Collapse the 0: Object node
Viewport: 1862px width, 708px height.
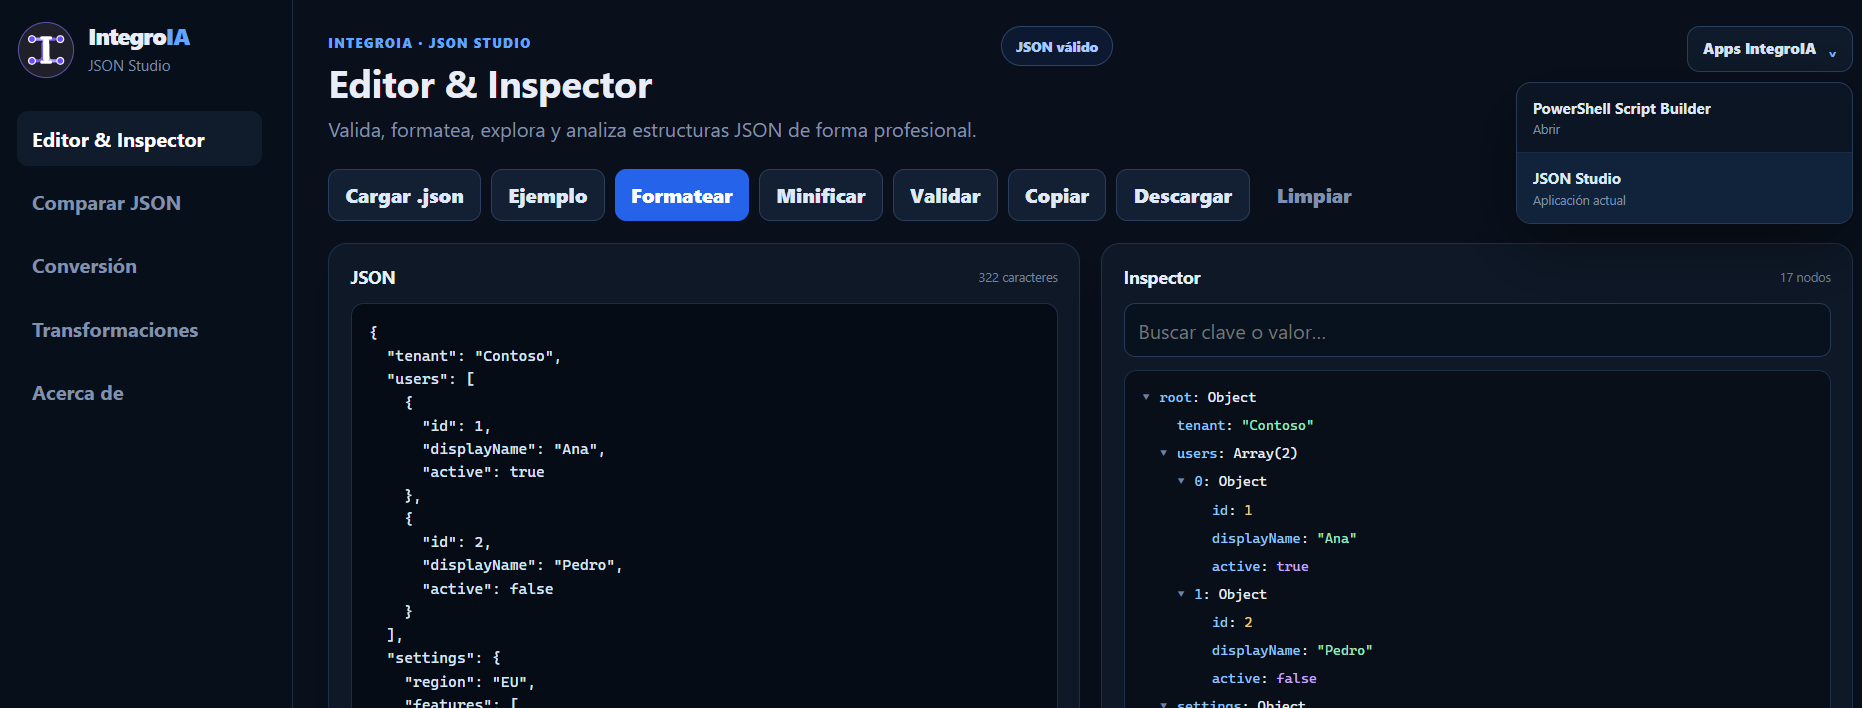(1181, 481)
